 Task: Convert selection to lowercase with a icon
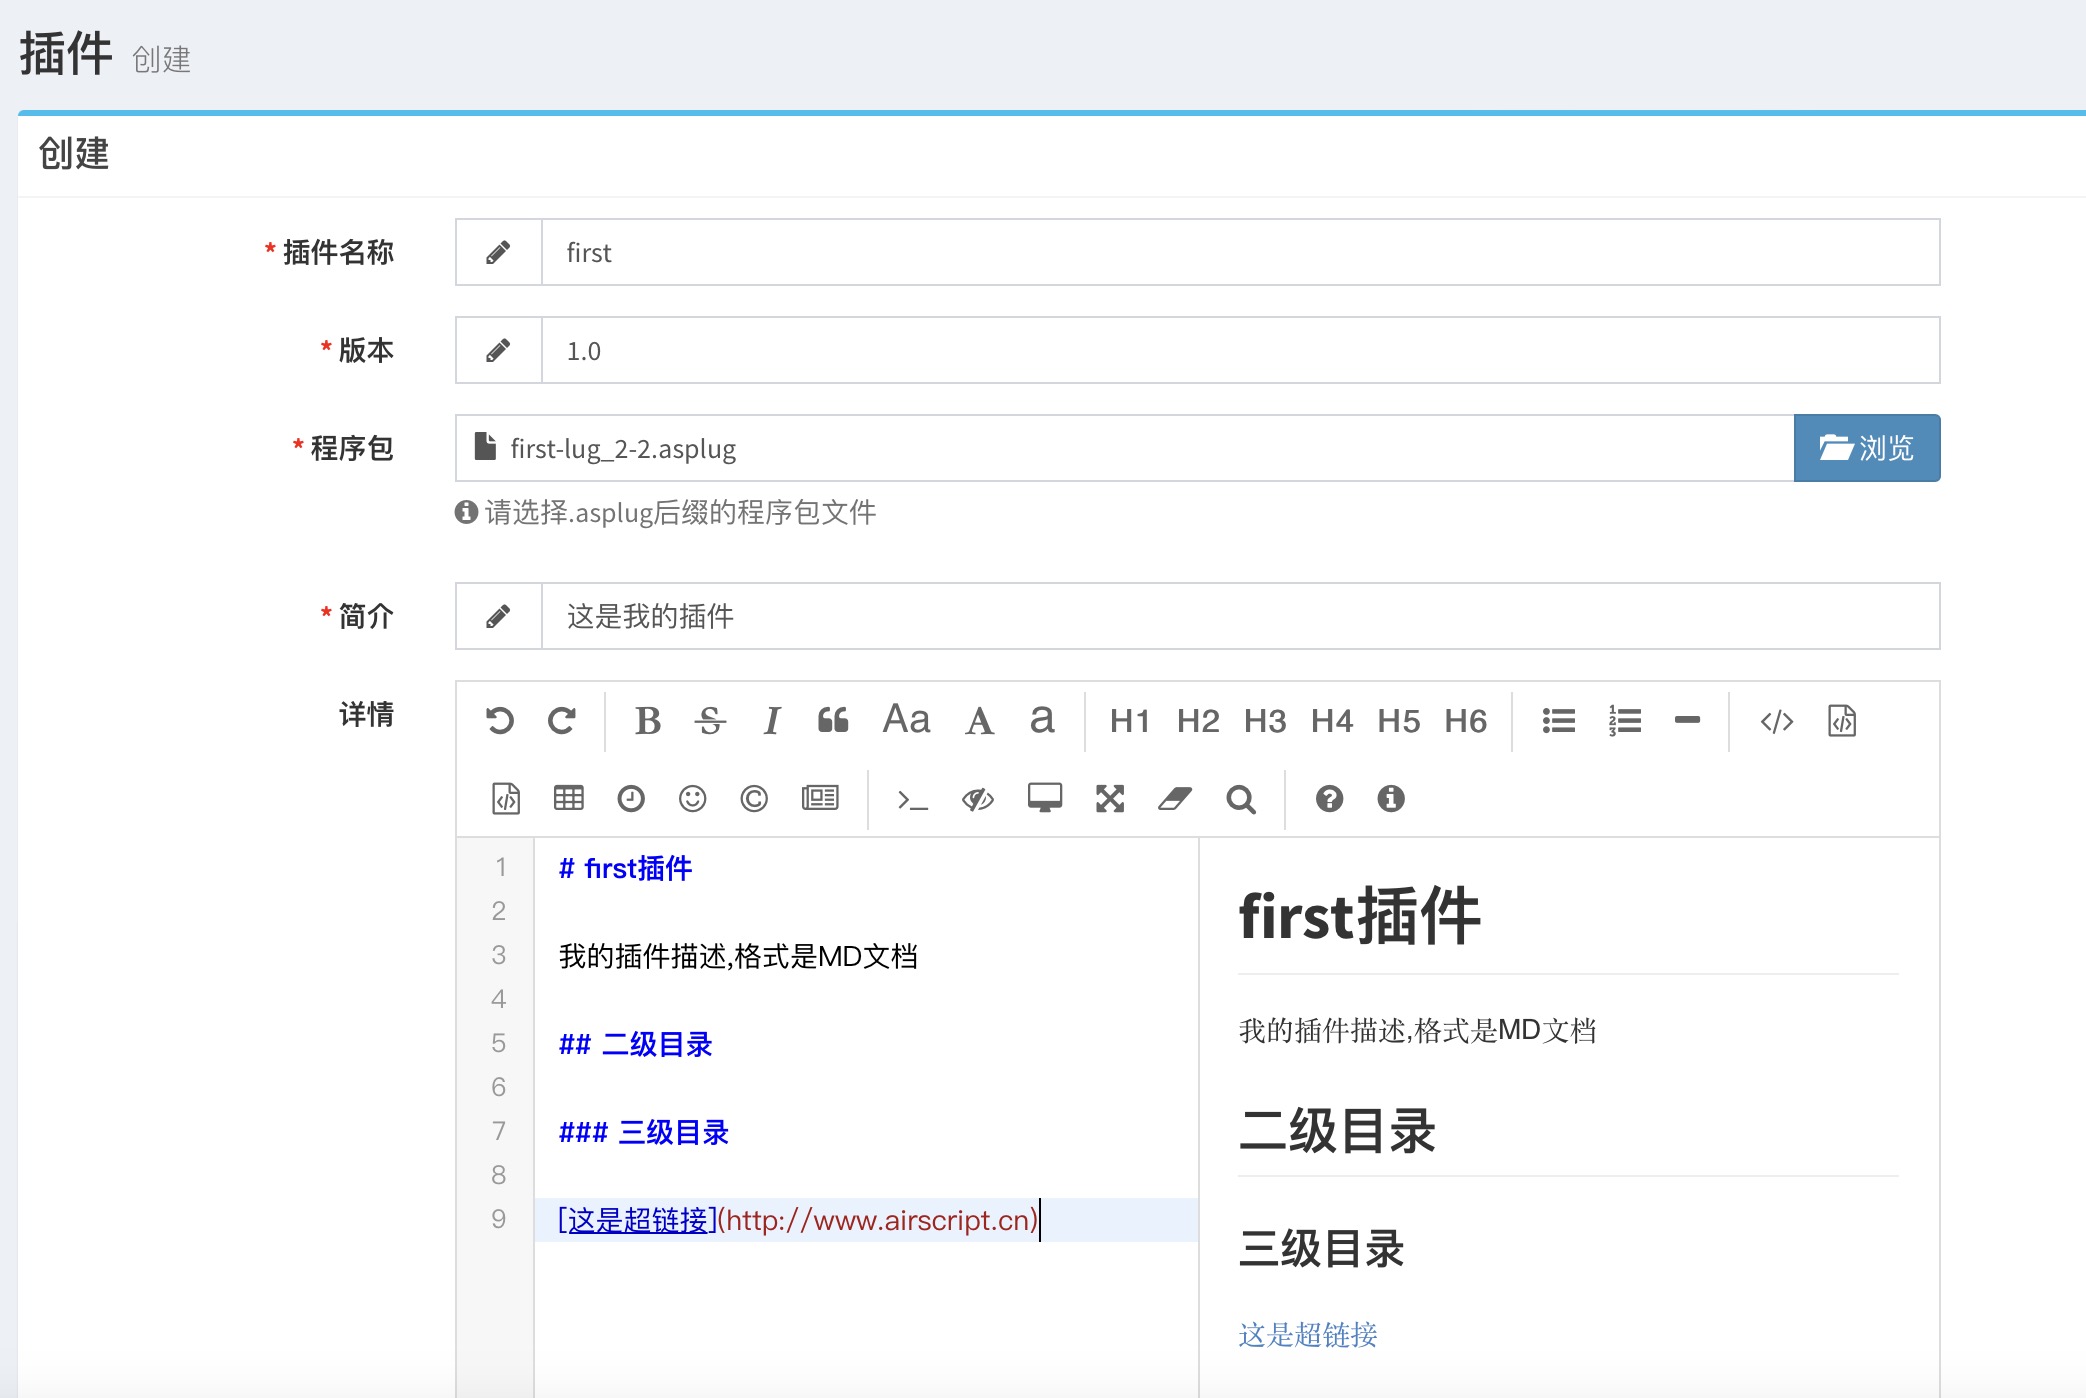(x=1042, y=719)
